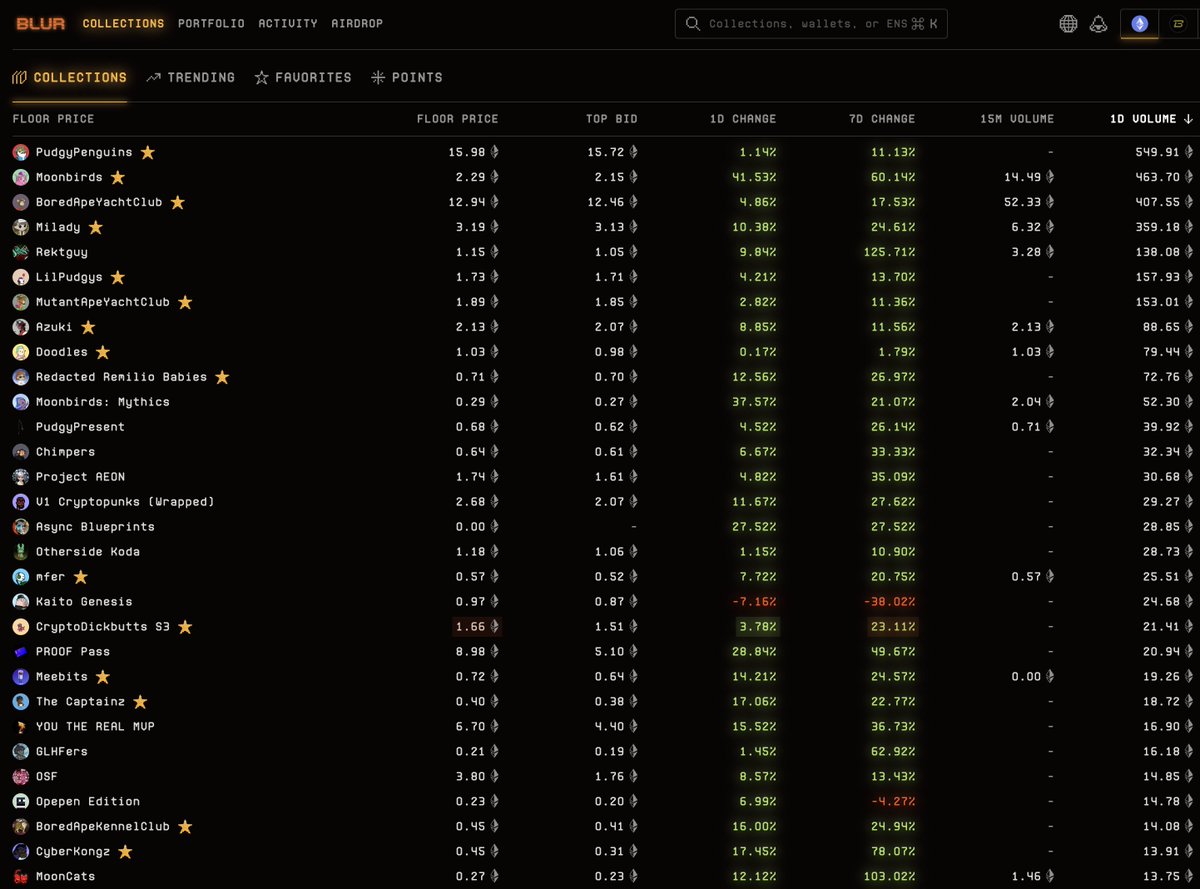Sort by 1D CHANGE column header
Image resolution: width=1200 pixels, height=889 pixels.
coord(743,119)
